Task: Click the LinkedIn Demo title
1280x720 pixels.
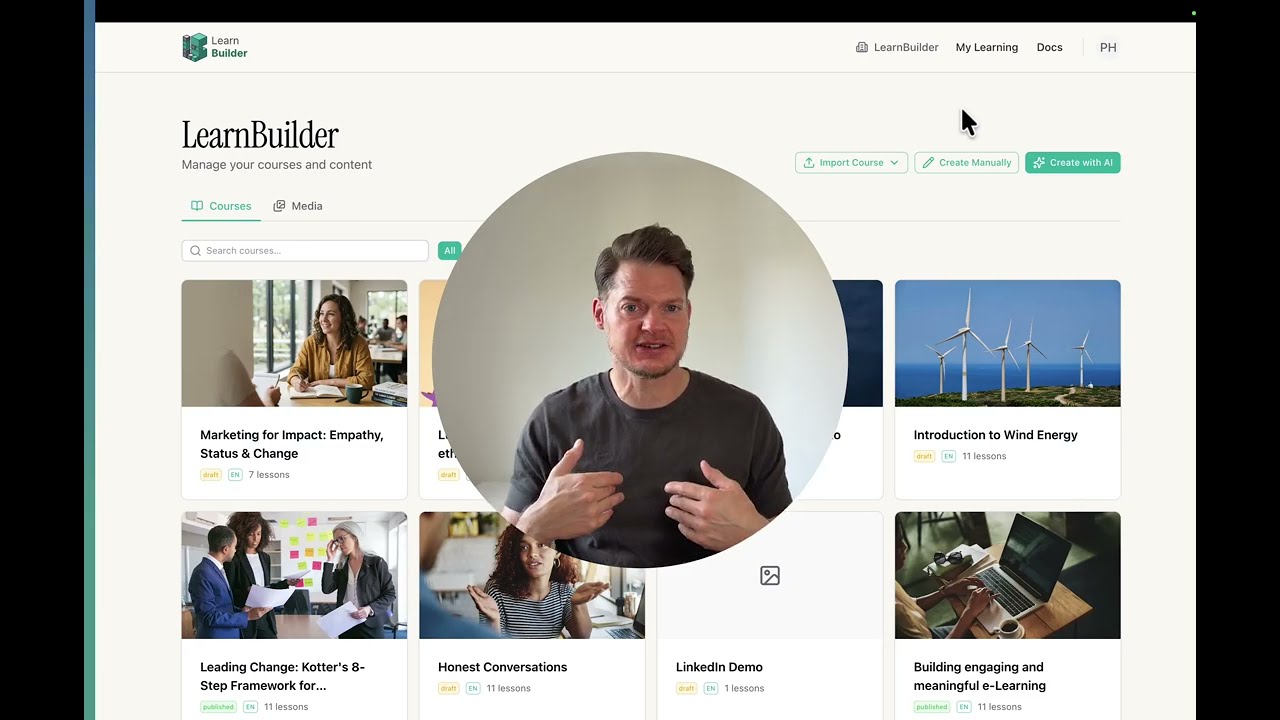Action: [719, 667]
